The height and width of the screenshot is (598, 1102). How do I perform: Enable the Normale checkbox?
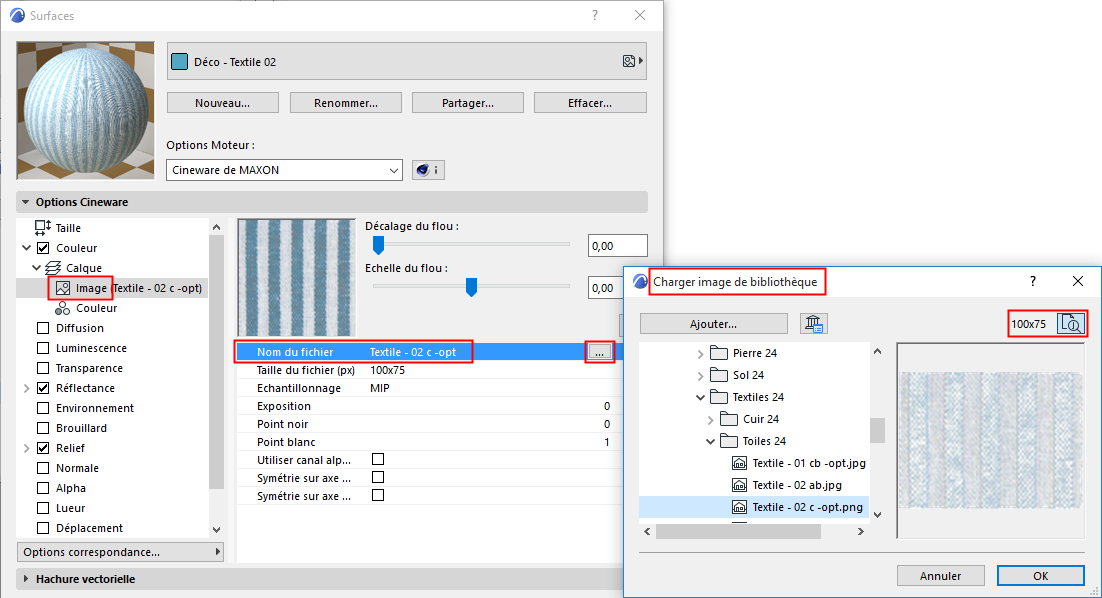point(43,468)
